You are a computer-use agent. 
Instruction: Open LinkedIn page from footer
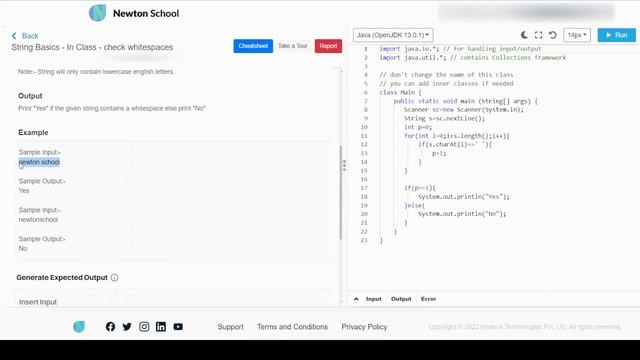161,327
